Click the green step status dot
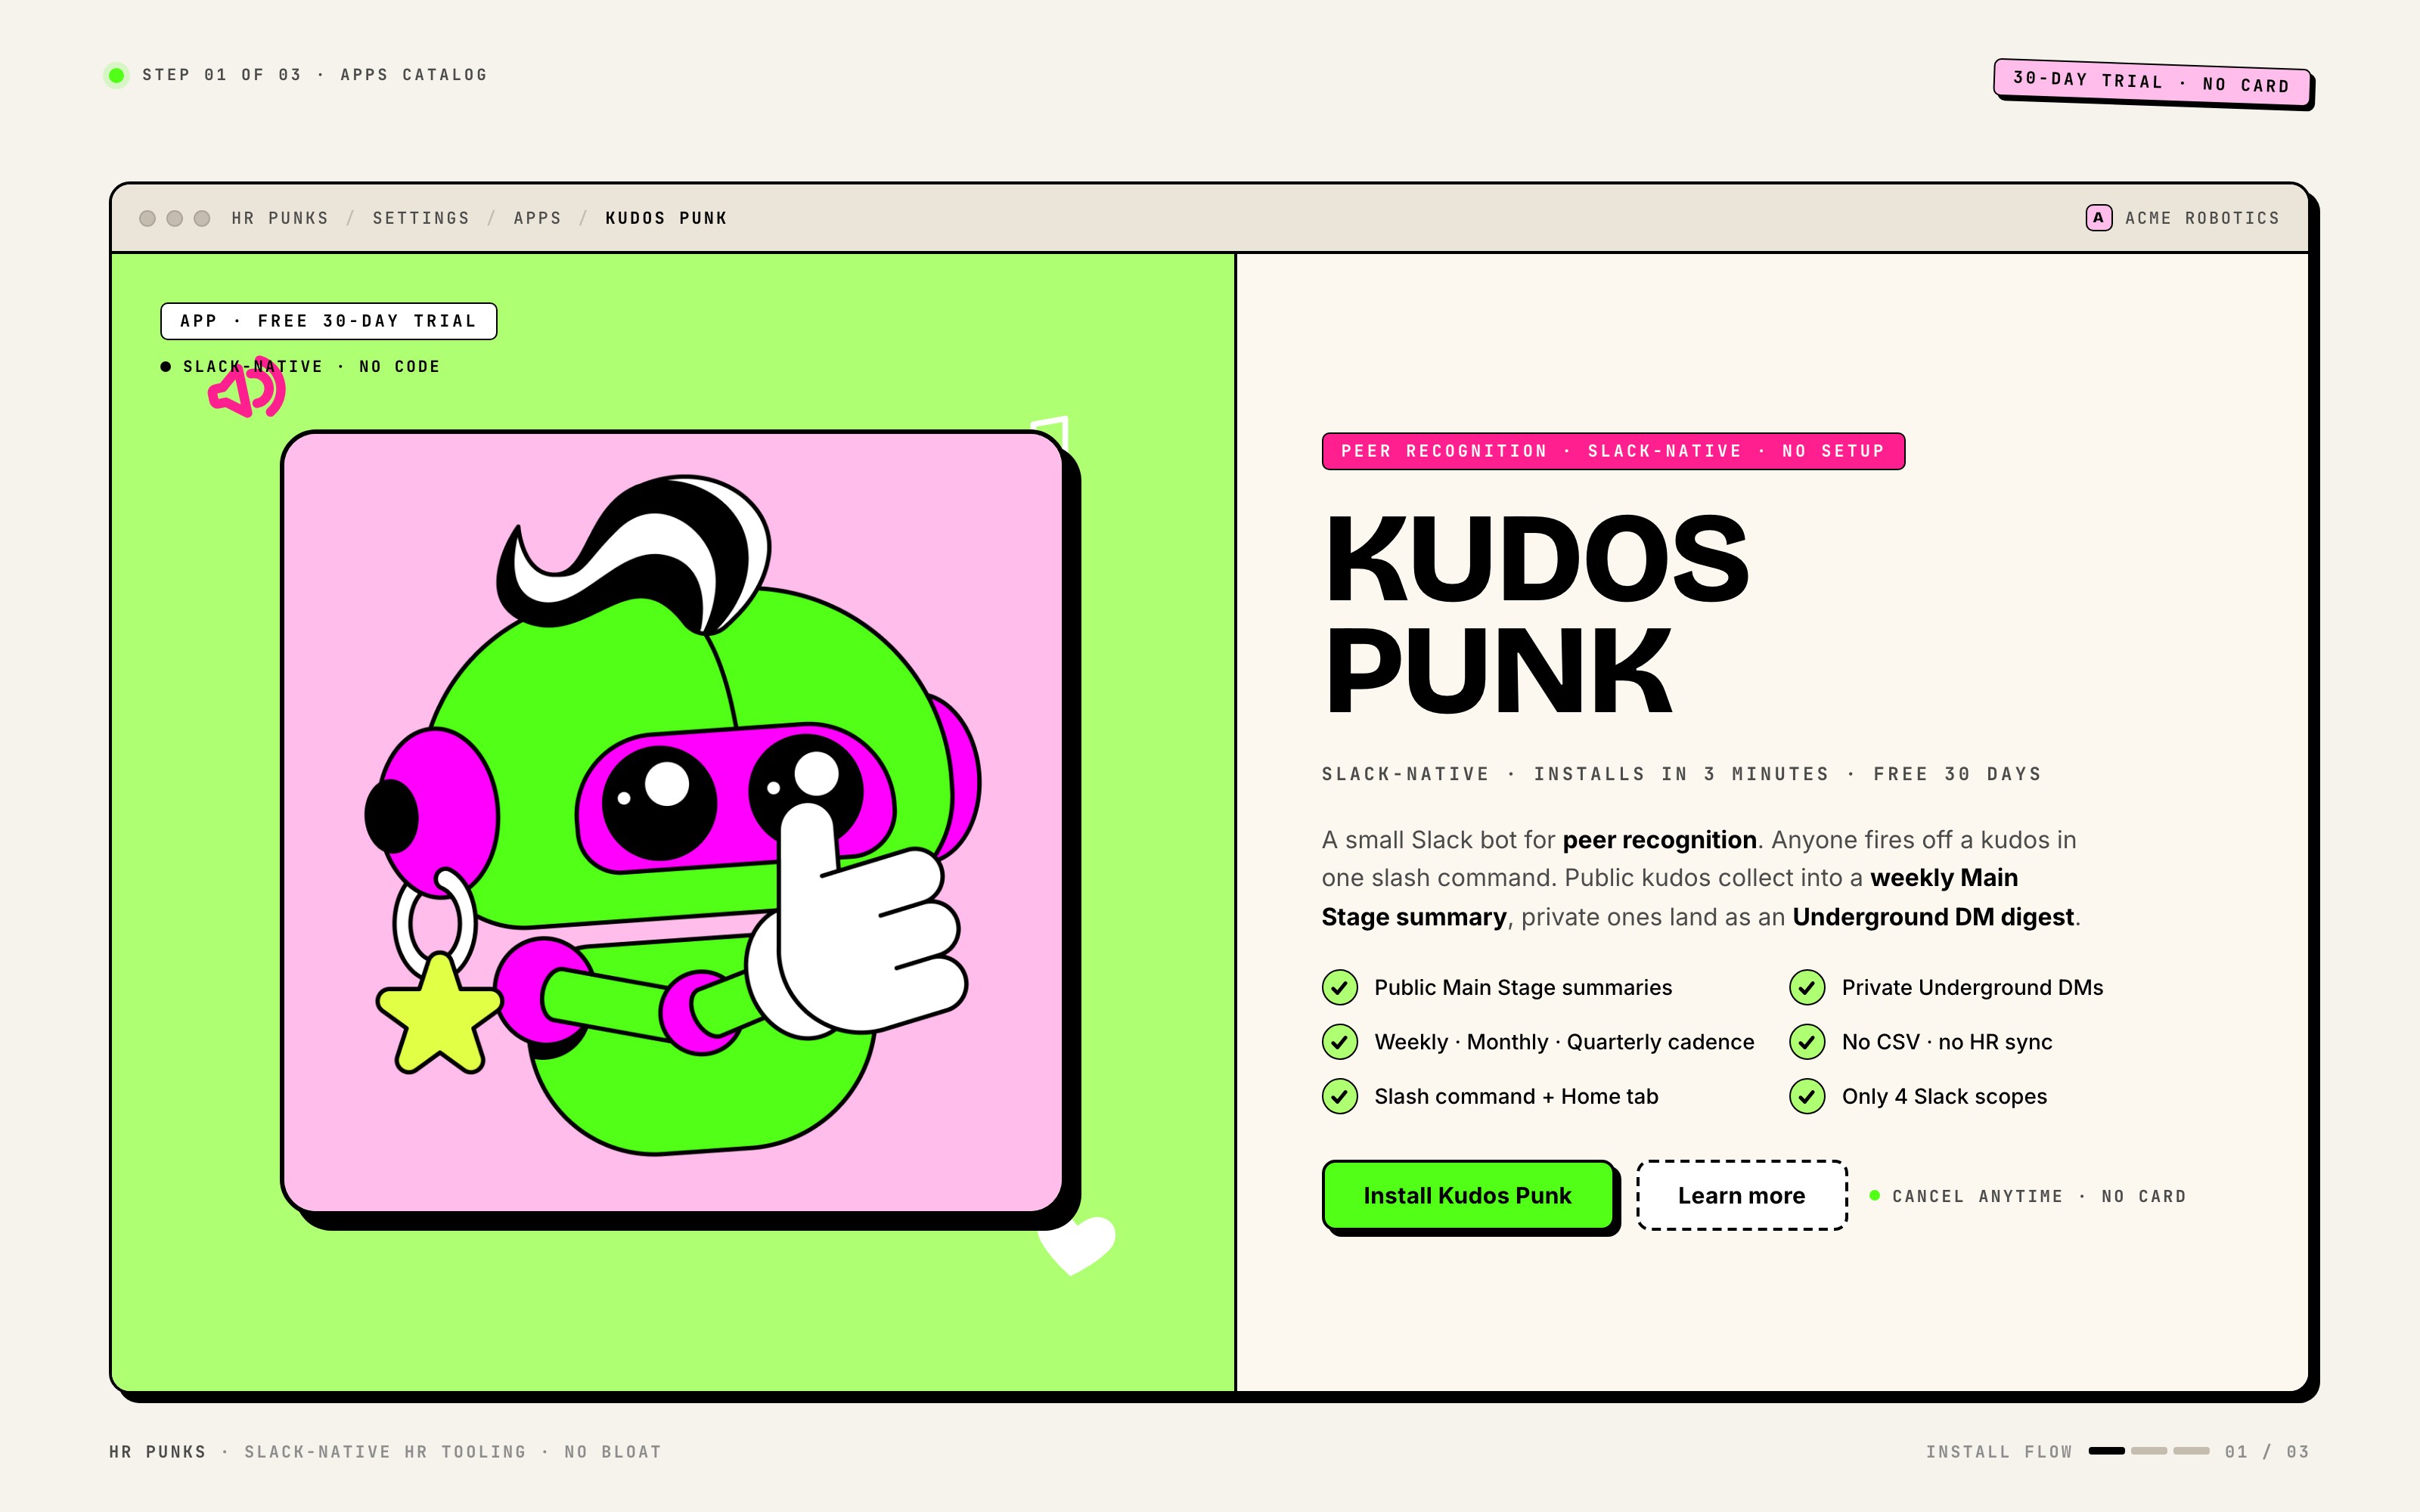The width and height of the screenshot is (2420, 1512). coord(117,75)
